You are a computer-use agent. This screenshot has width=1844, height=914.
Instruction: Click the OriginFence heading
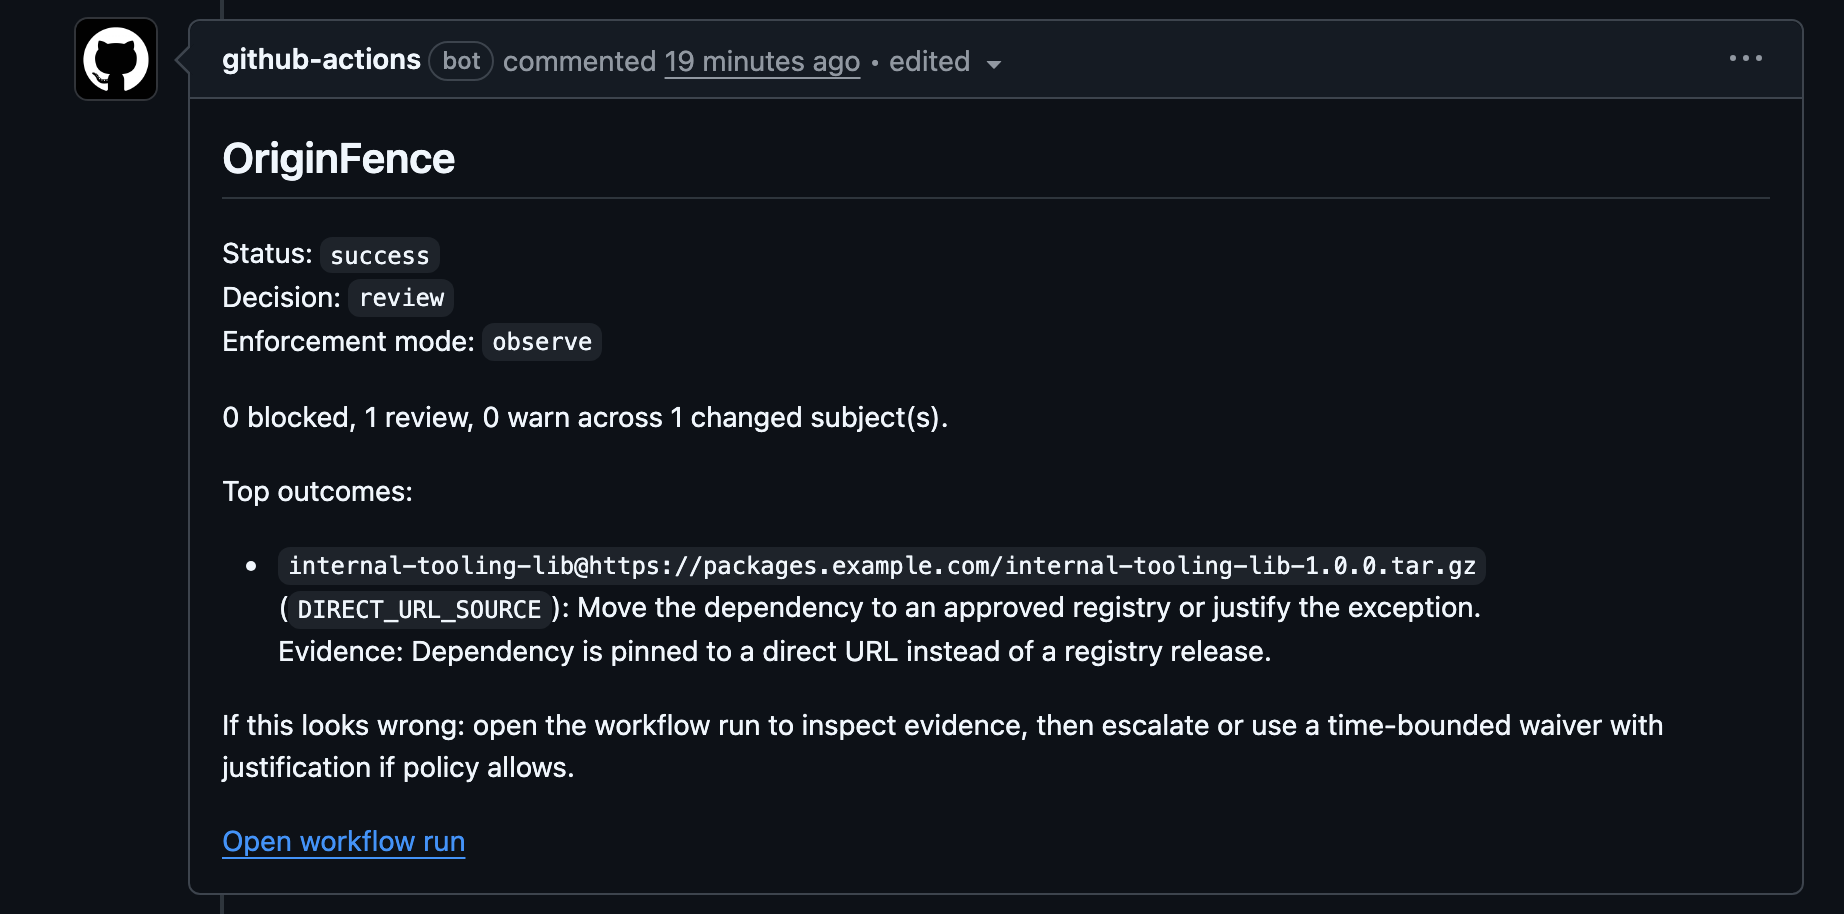point(339,158)
